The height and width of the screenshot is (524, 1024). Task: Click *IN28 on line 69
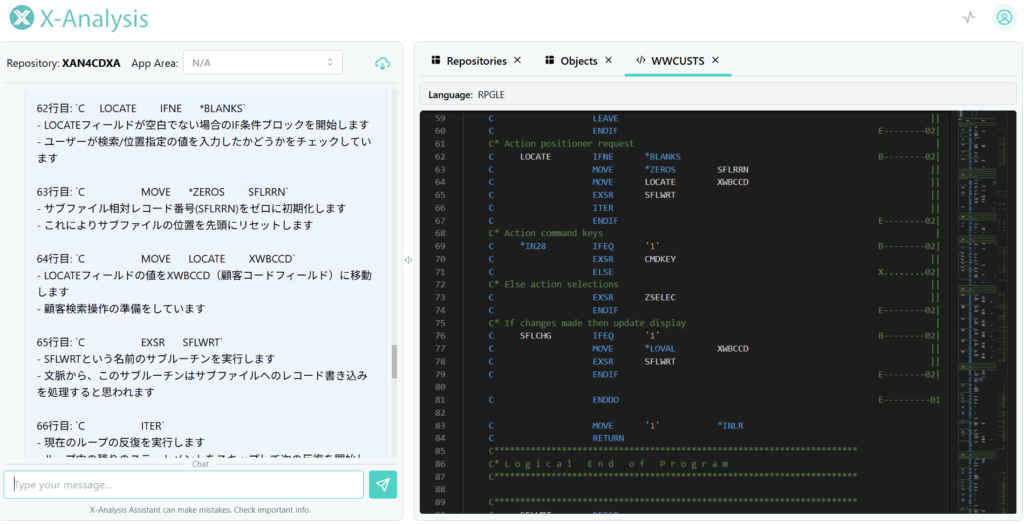pos(533,246)
